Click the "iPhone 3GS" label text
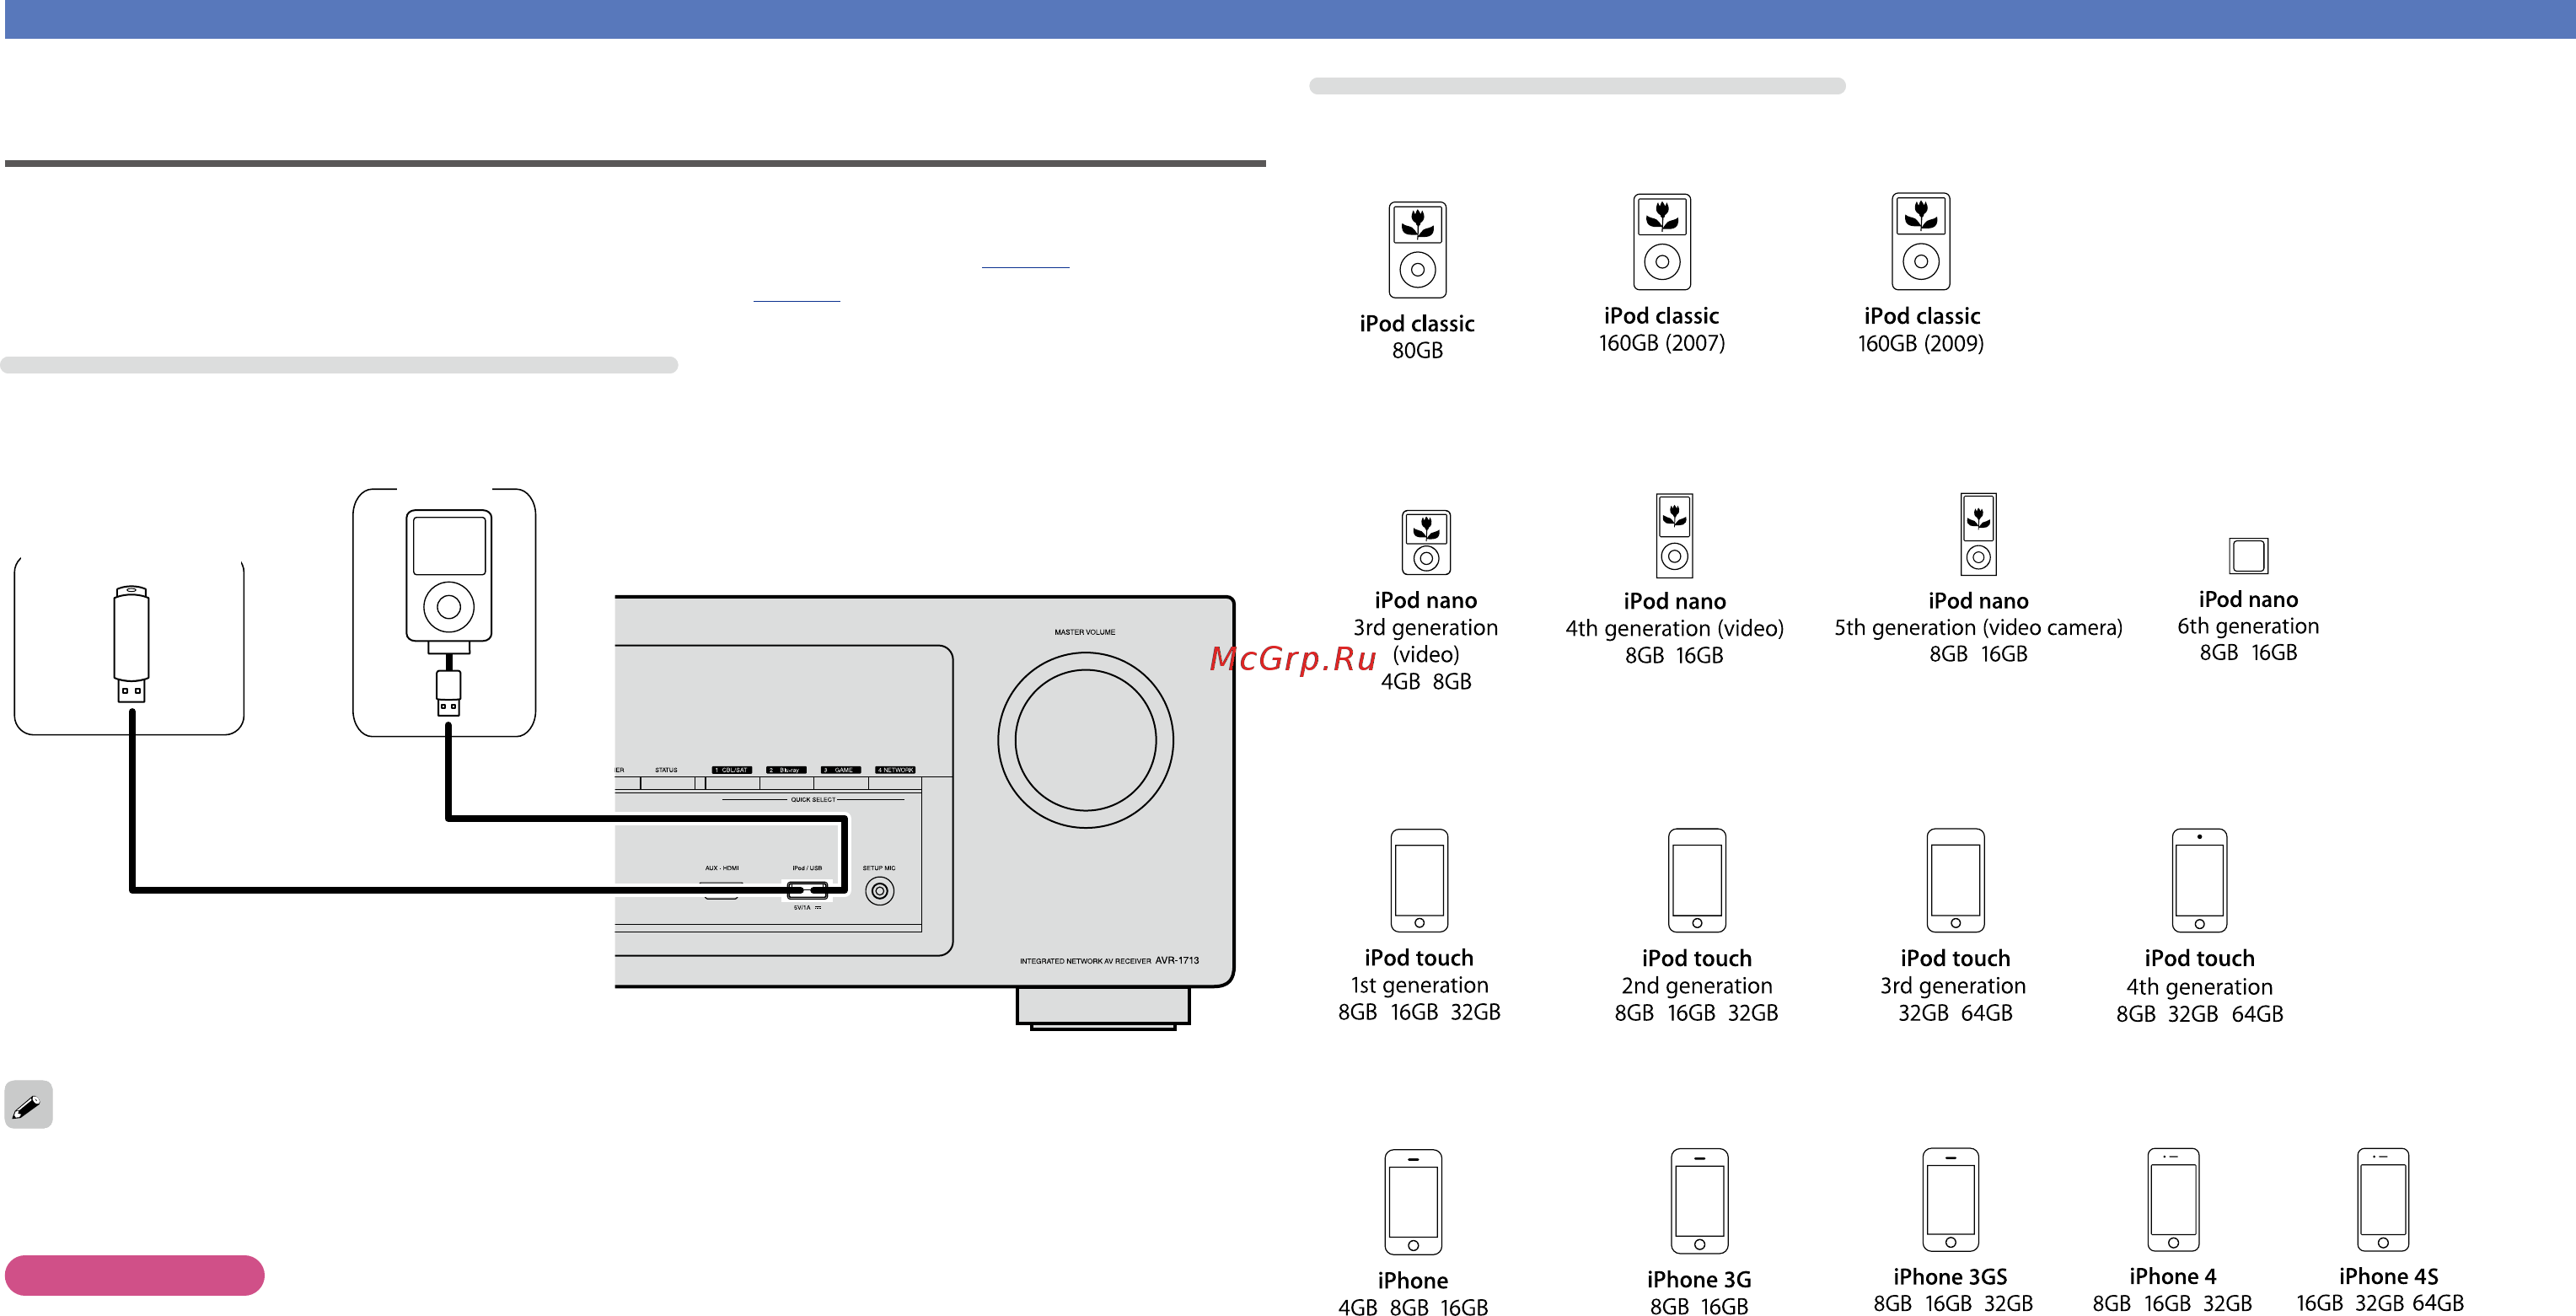This screenshot has width=2576, height=1316. tap(1950, 1276)
